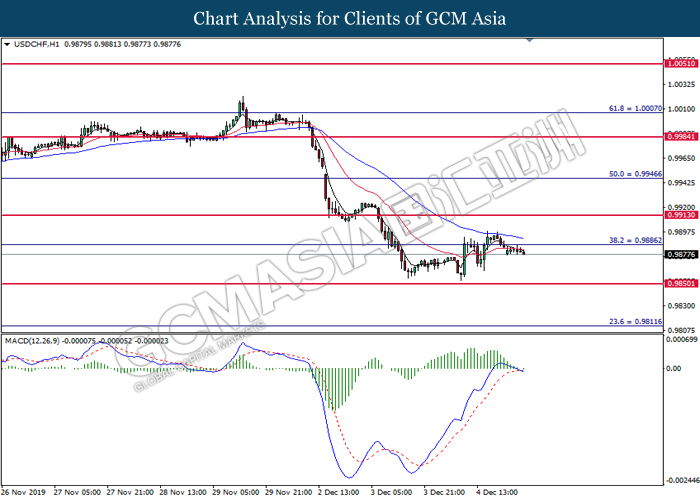
Task: Select the red 1.00510 resistance price tag
Action: pyautogui.click(x=680, y=63)
